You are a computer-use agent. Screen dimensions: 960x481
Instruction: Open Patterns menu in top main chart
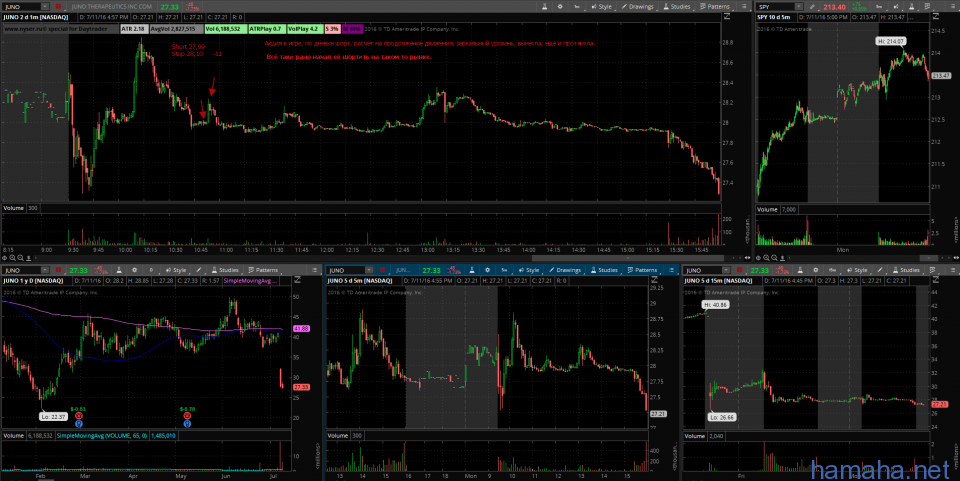[714, 7]
